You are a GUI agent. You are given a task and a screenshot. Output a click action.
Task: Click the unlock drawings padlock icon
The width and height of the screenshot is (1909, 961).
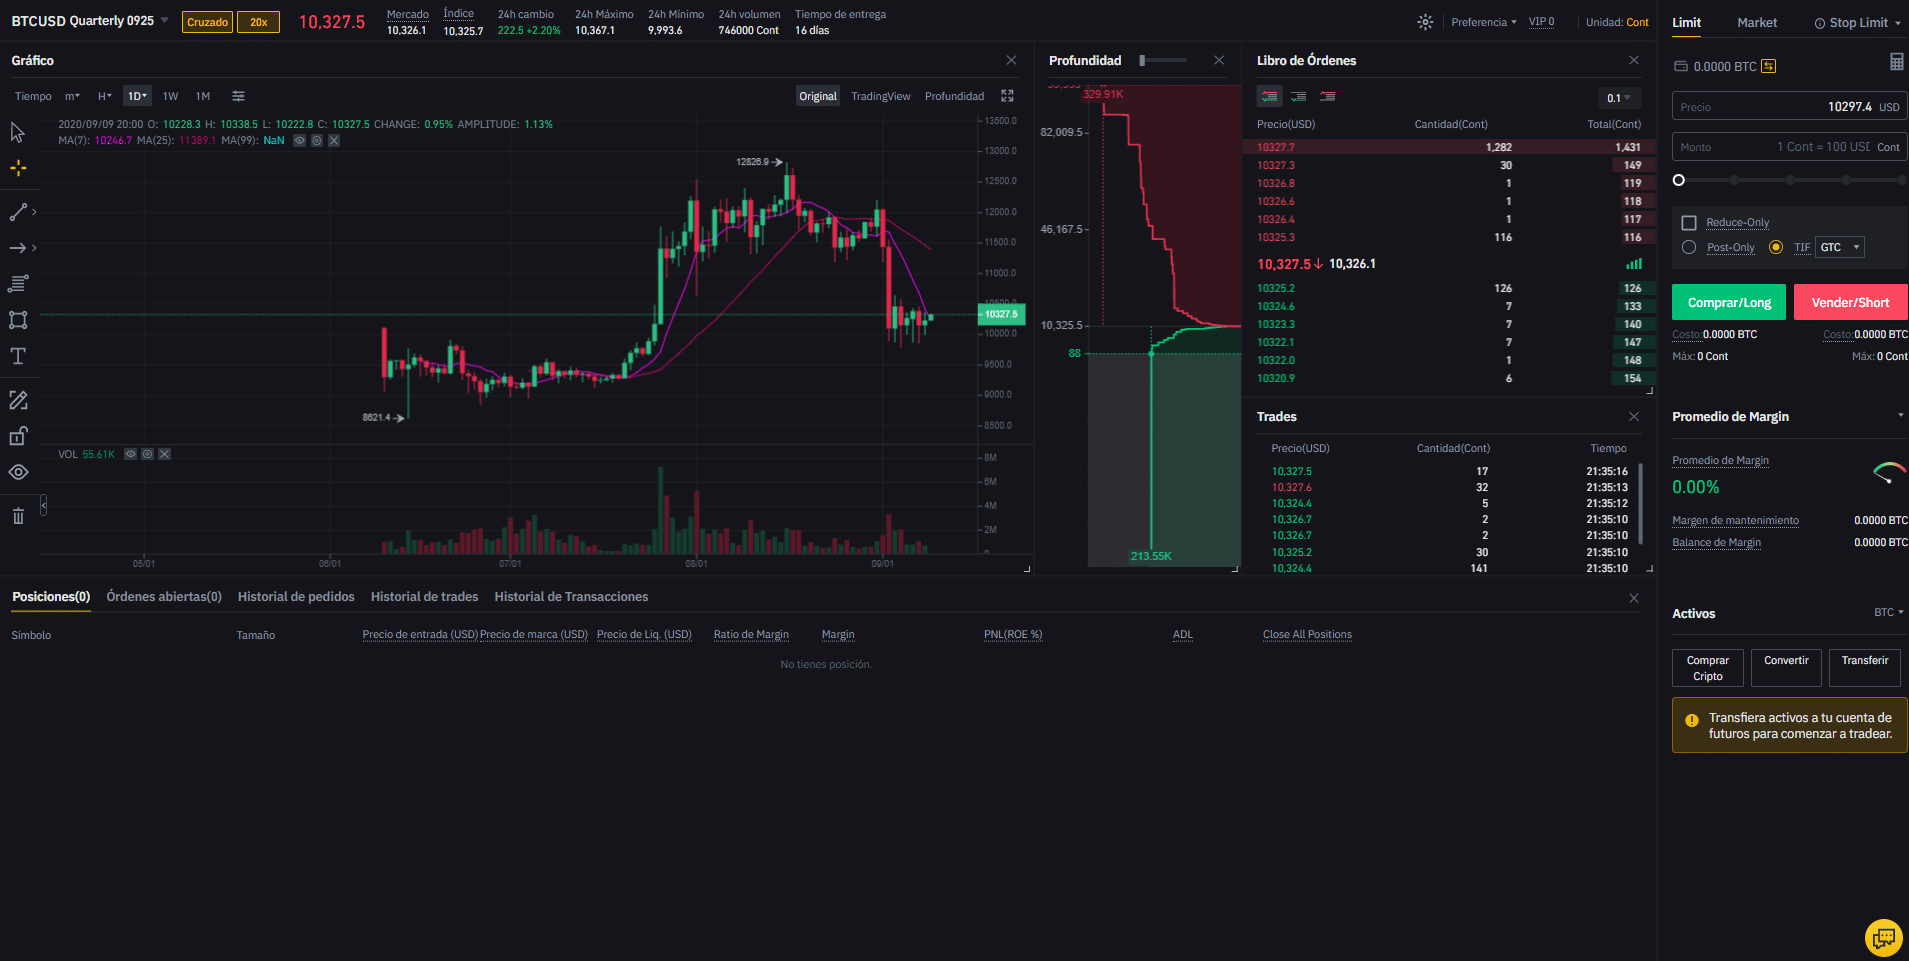coord(18,436)
